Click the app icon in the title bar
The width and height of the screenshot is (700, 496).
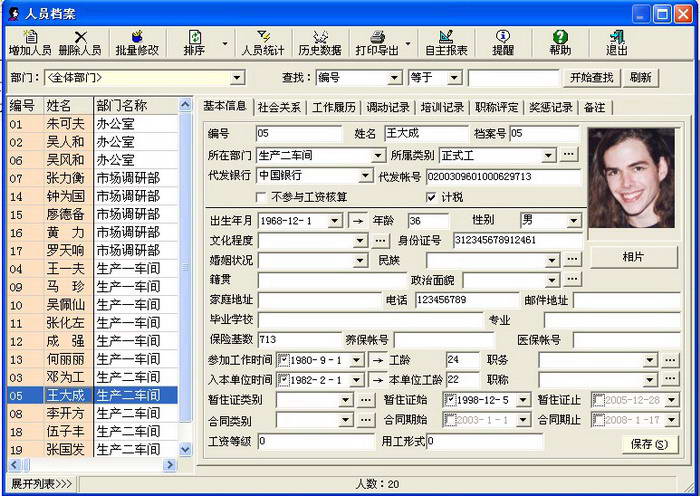(14, 13)
